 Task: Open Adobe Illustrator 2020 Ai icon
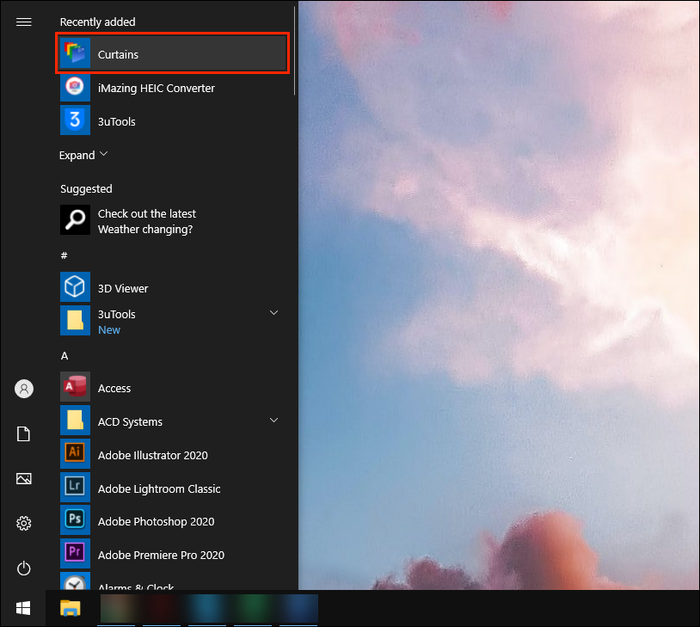click(75, 454)
